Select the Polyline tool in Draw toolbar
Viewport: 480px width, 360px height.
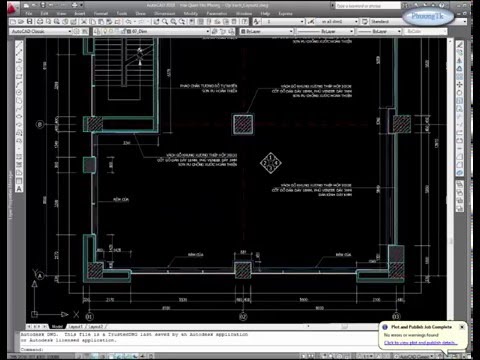coord(19,61)
